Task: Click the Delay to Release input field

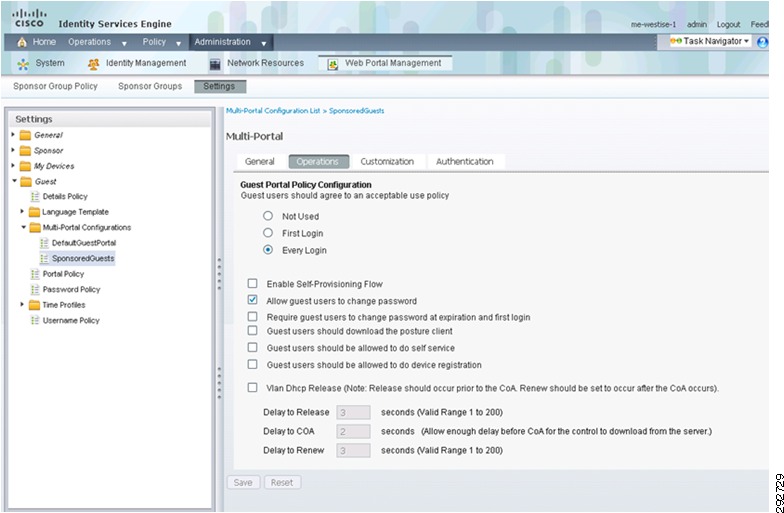Action: (x=354, y=412)
